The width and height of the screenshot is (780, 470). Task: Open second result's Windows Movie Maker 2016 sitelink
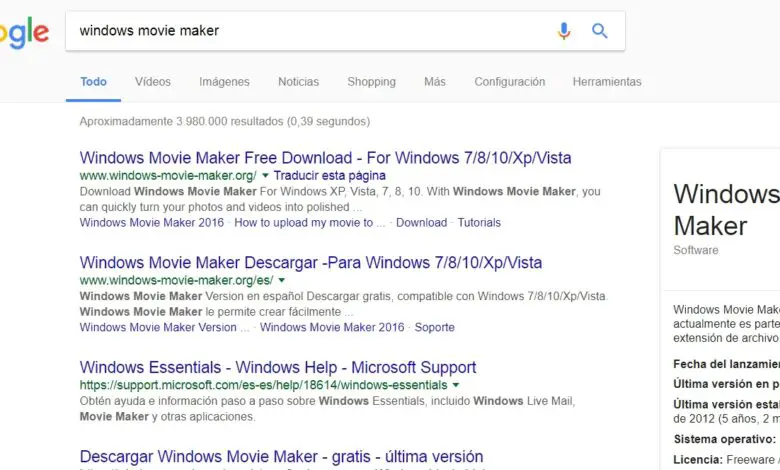(332, 327)
